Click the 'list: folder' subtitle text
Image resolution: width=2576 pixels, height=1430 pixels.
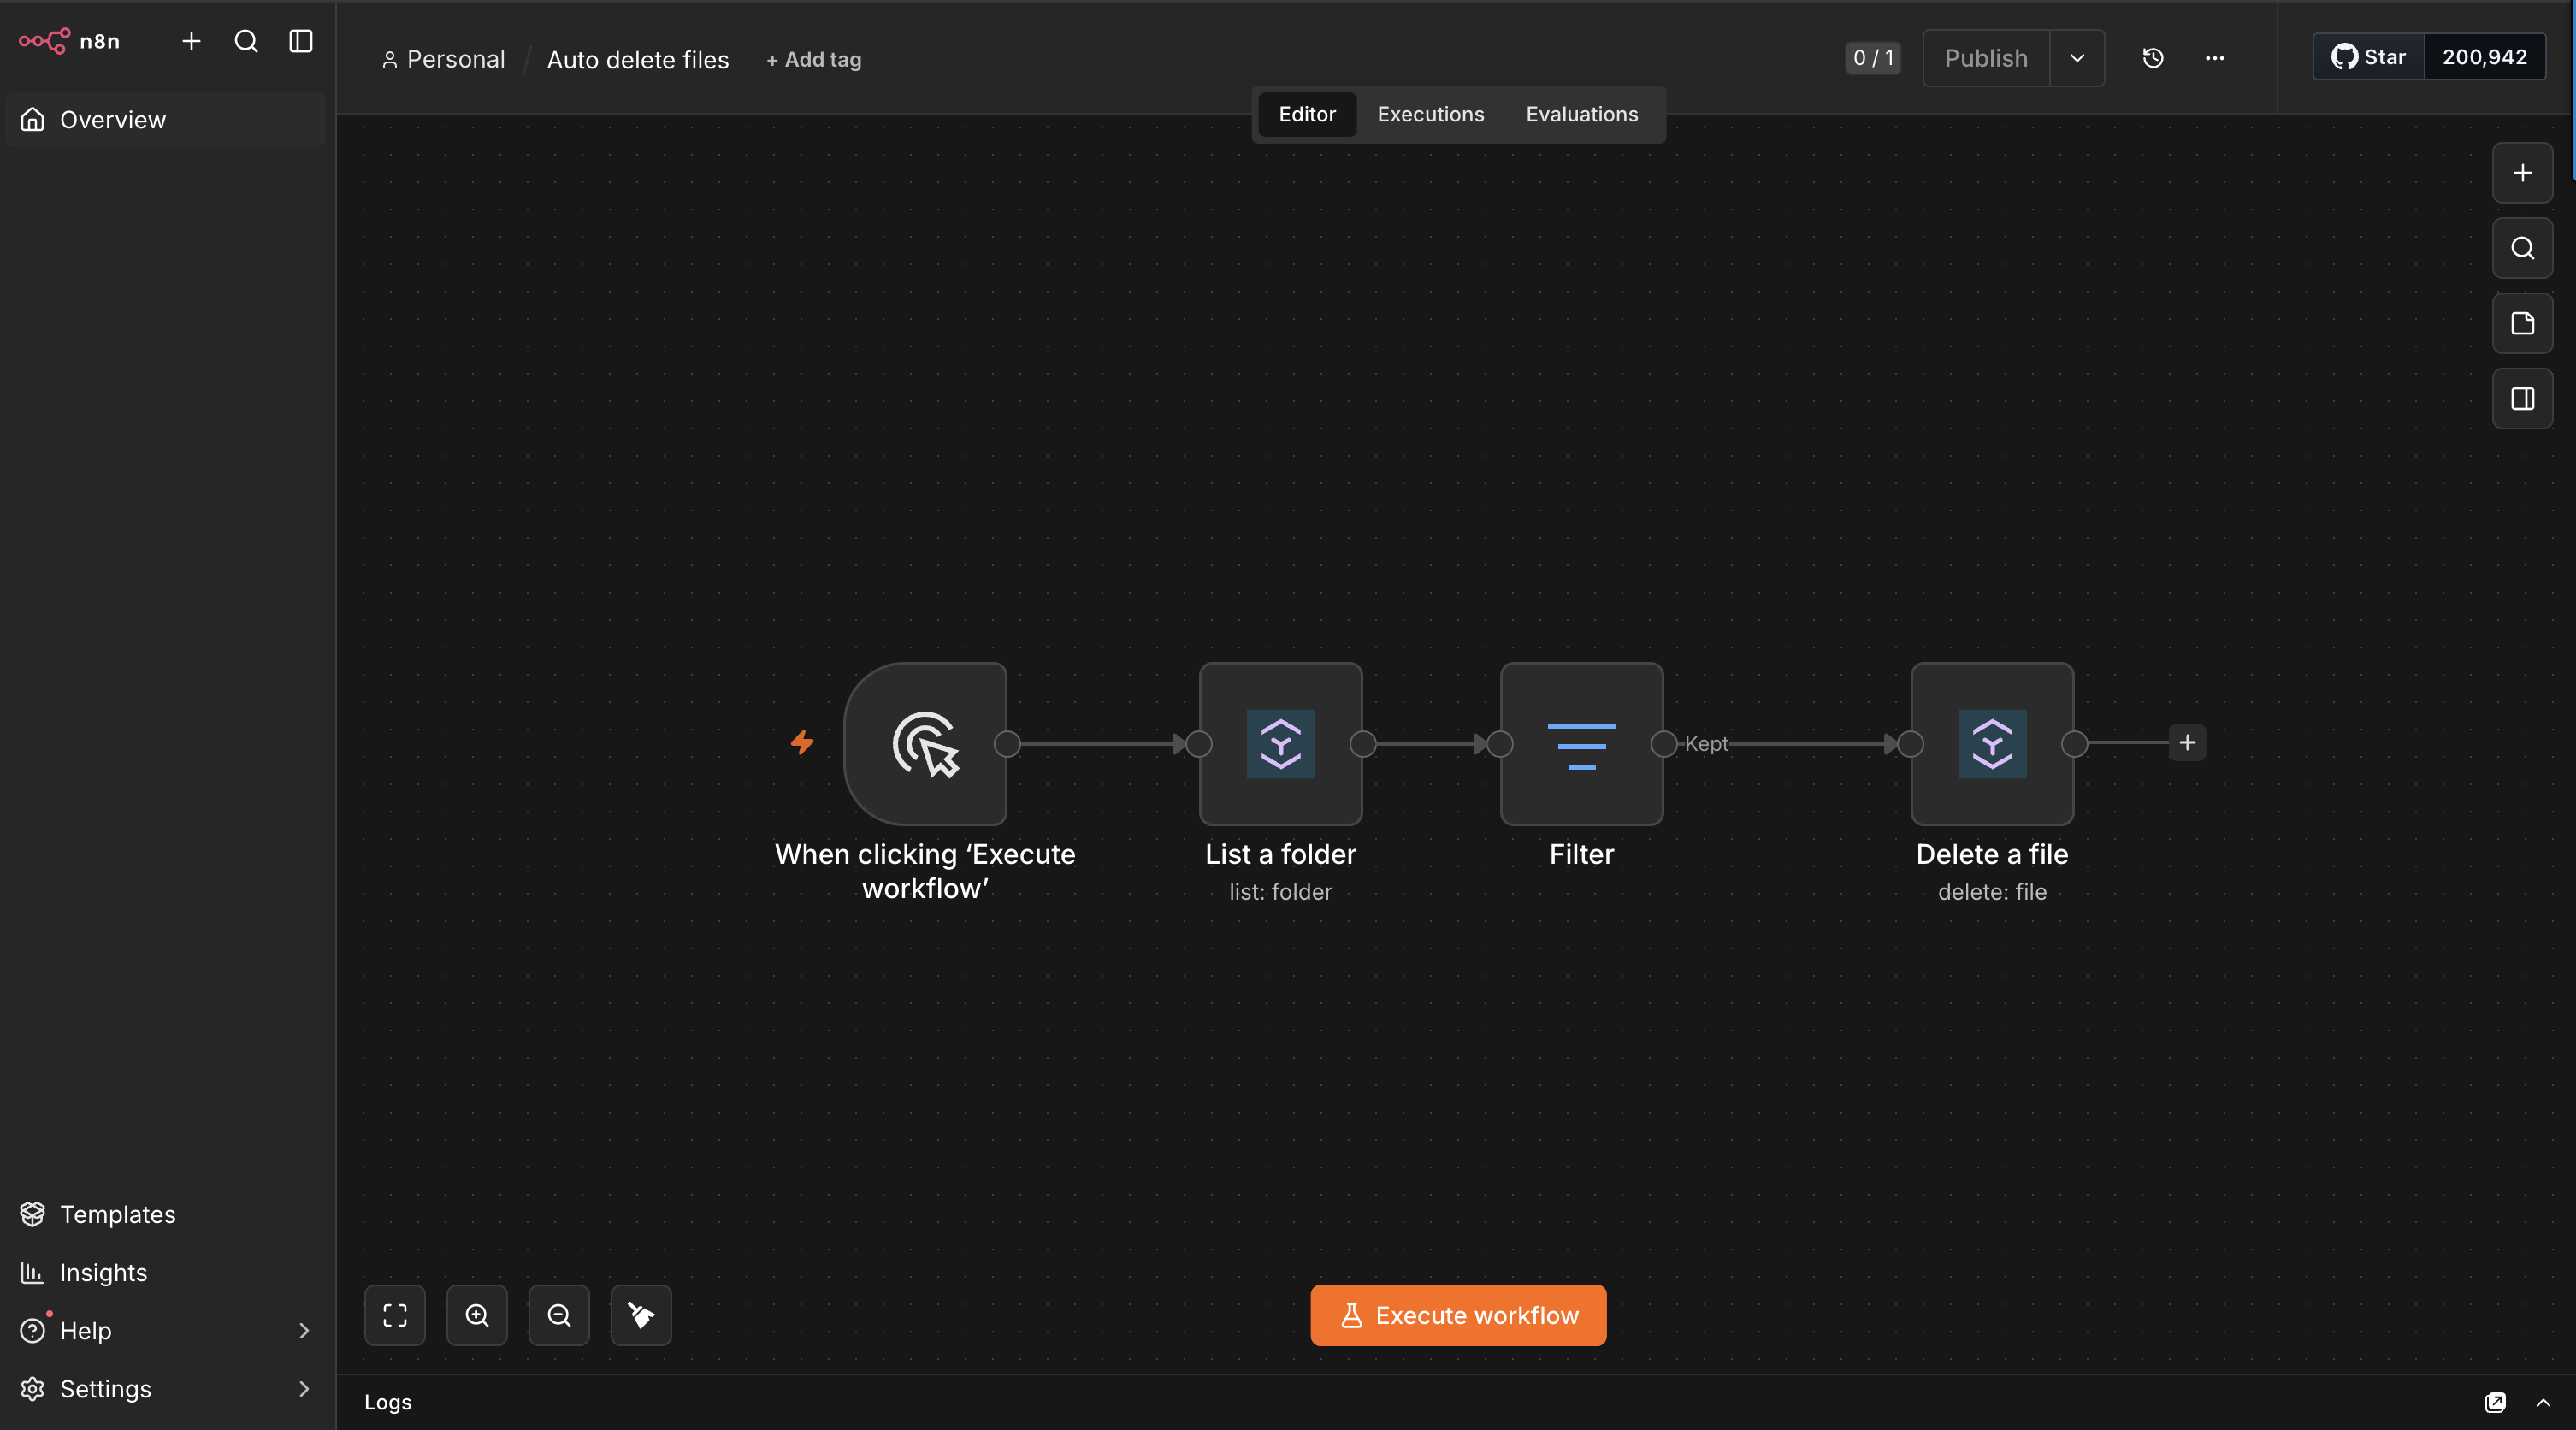[1281, 892]
